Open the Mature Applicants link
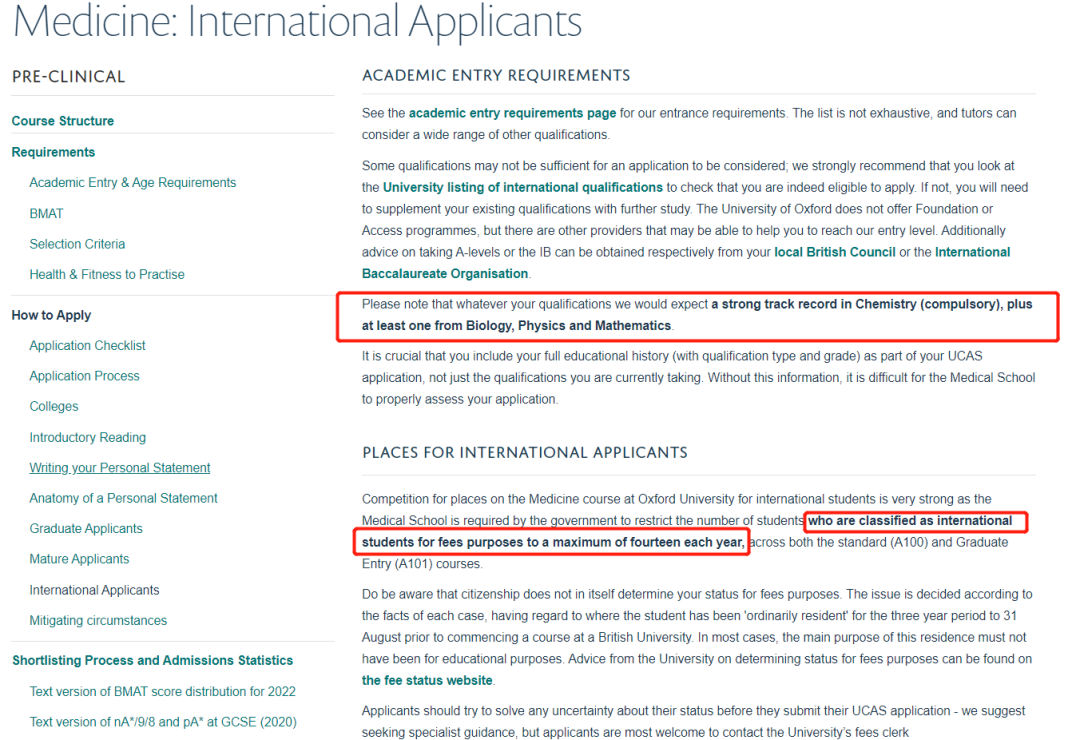This screenshot has height=740, width=1080. click(79, 559)
